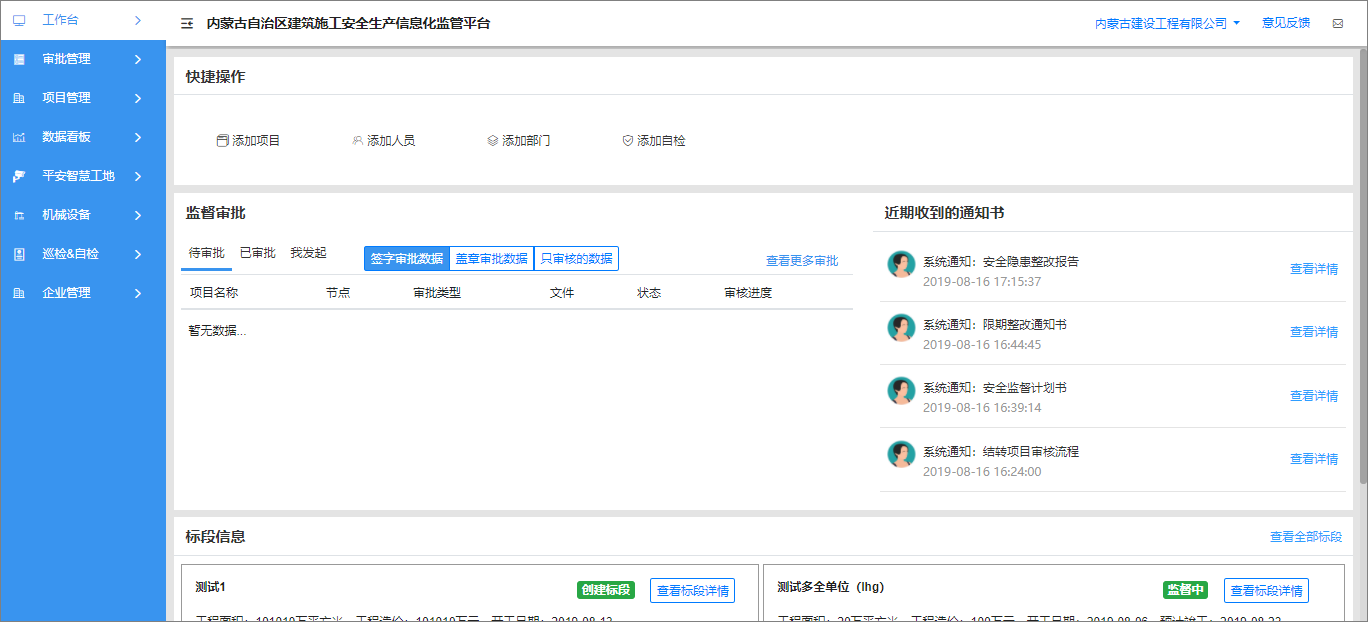View details of 安全隐患整改报告 notification
Screen dimensions: 1368x622
coord(1314,269)
